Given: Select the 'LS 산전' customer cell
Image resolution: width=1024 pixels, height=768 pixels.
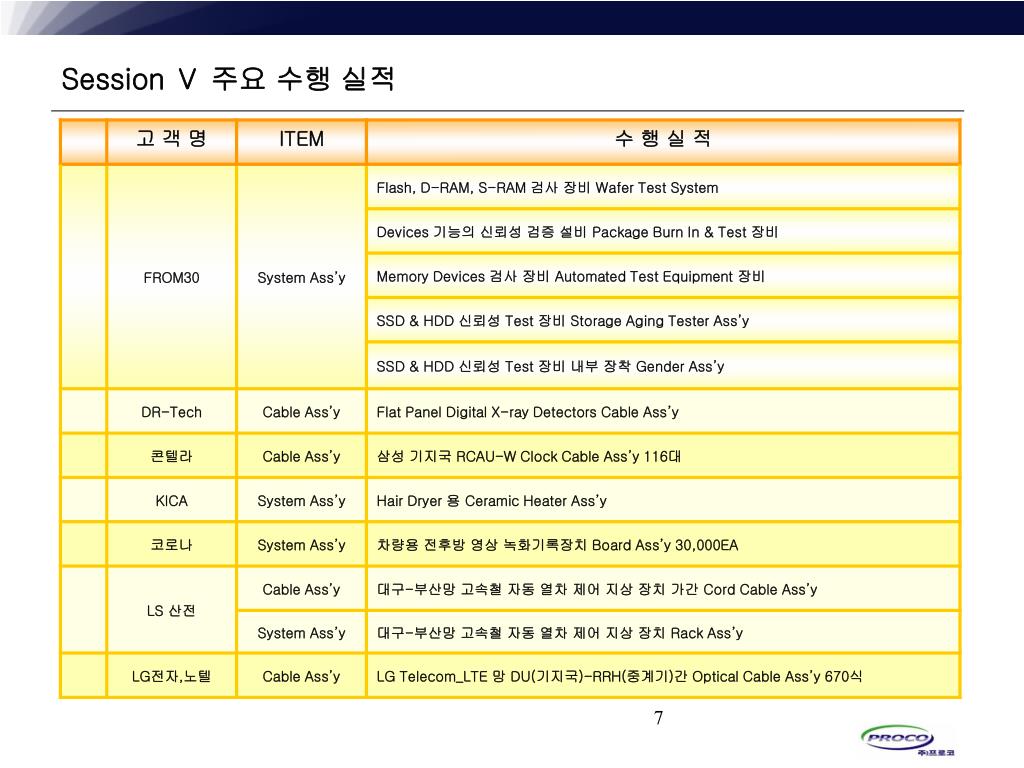Looking at the screenshot, I should pyautogui.click(x=171, y=611).
